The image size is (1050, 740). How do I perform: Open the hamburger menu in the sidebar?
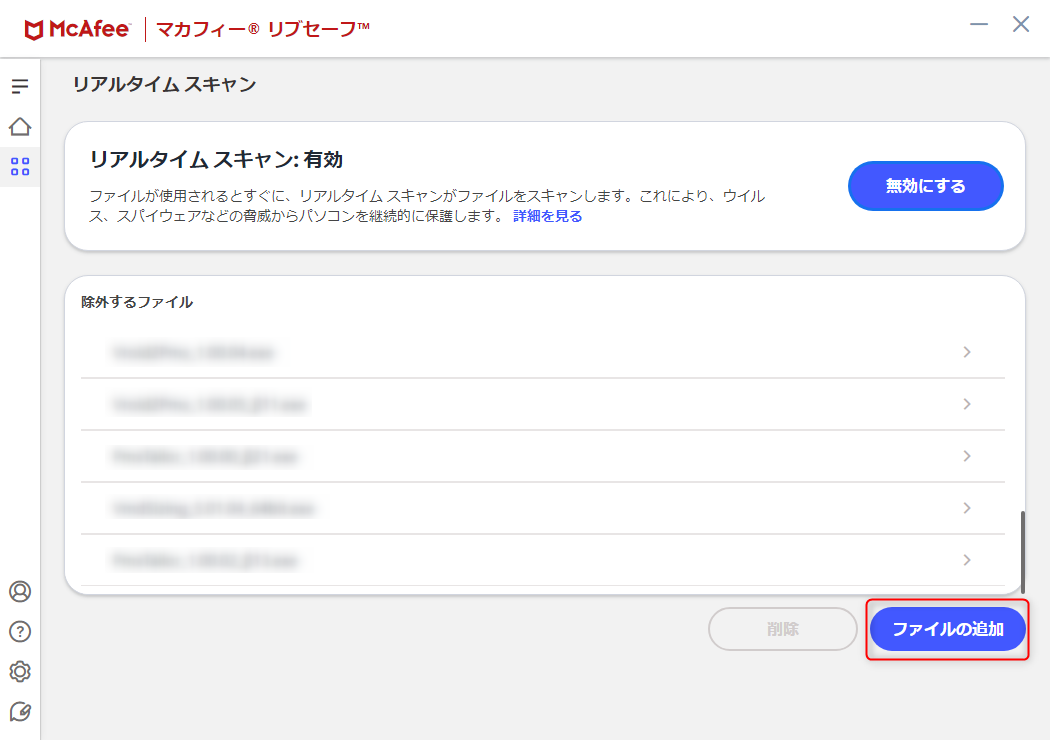point(20,86)
